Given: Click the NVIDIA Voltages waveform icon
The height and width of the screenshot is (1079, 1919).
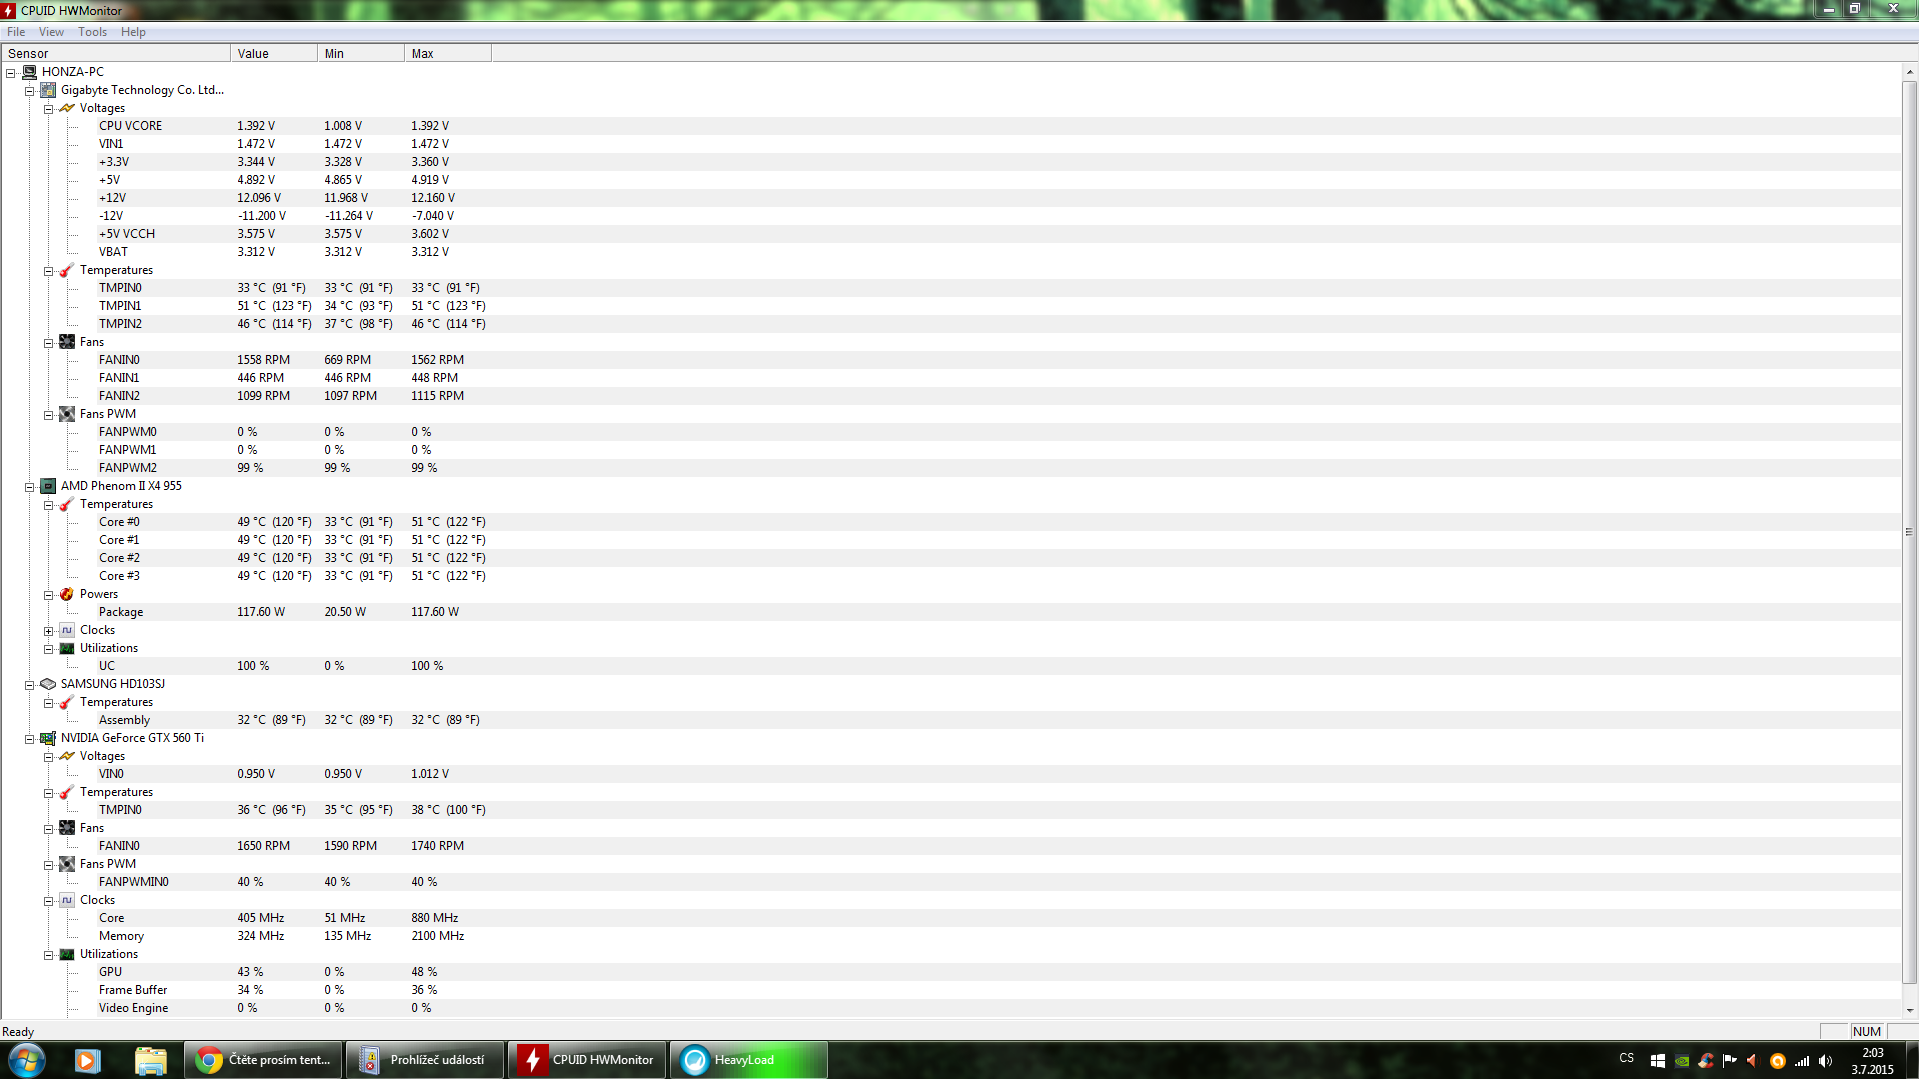Looking at the screenshot, I should coord(67,756).
